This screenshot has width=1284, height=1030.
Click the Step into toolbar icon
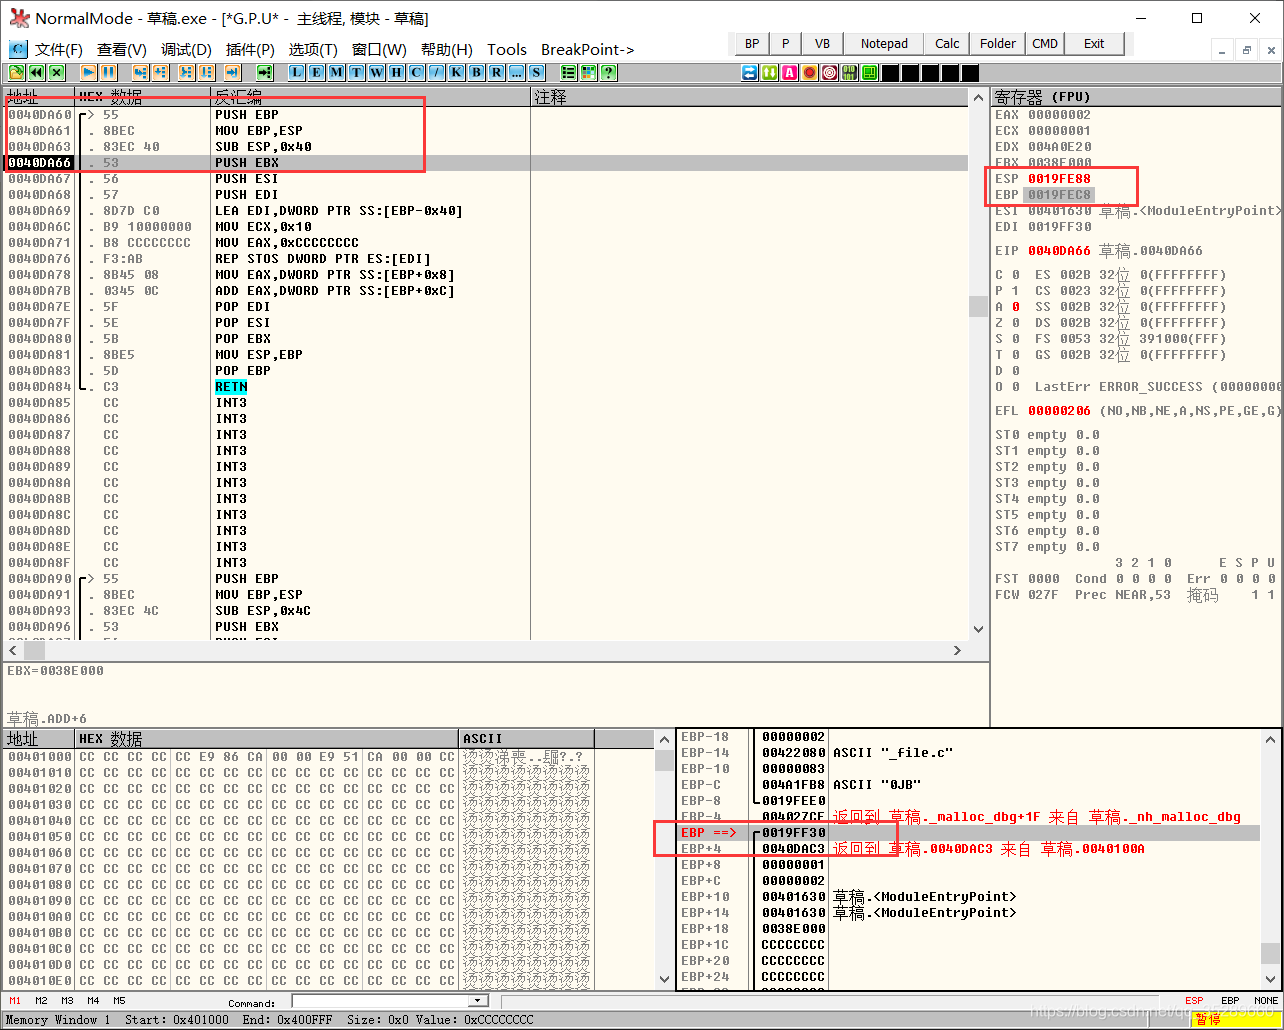click(140, 72)
